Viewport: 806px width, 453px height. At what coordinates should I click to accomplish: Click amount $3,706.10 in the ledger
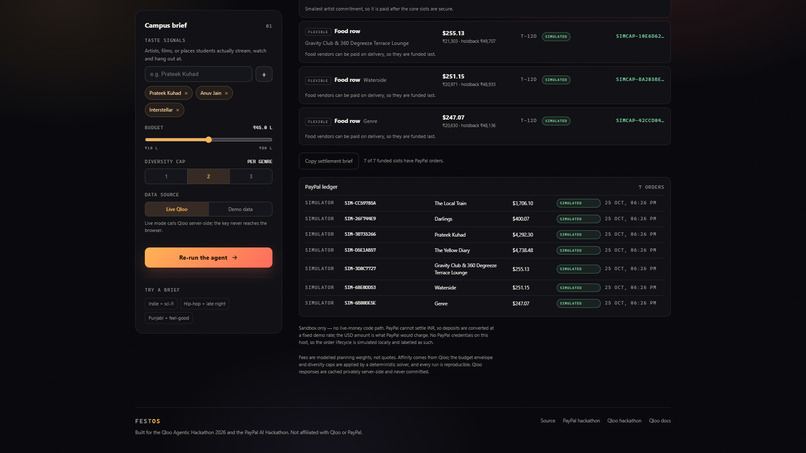(522, 204)
